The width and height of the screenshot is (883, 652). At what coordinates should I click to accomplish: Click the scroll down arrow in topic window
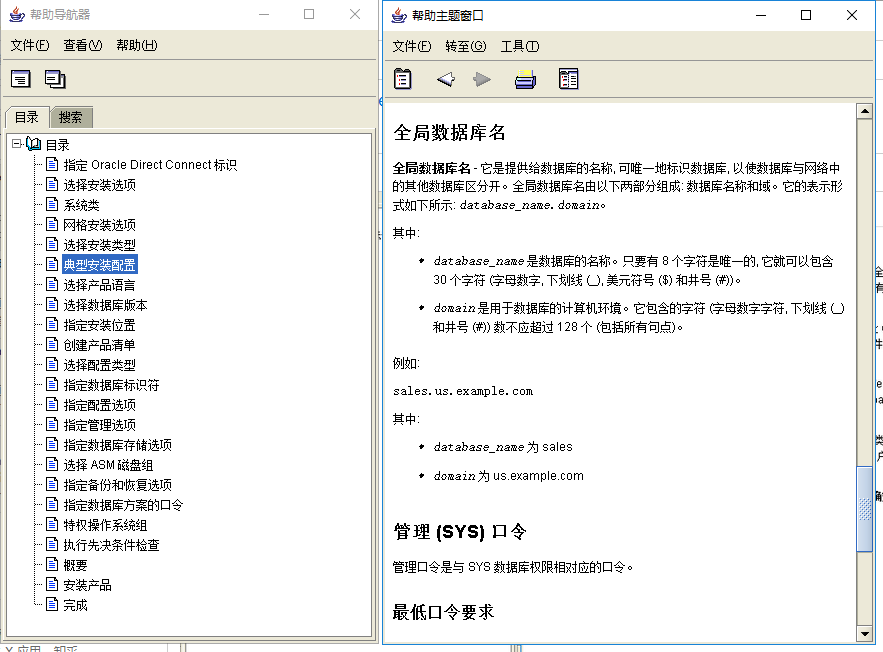864,634
